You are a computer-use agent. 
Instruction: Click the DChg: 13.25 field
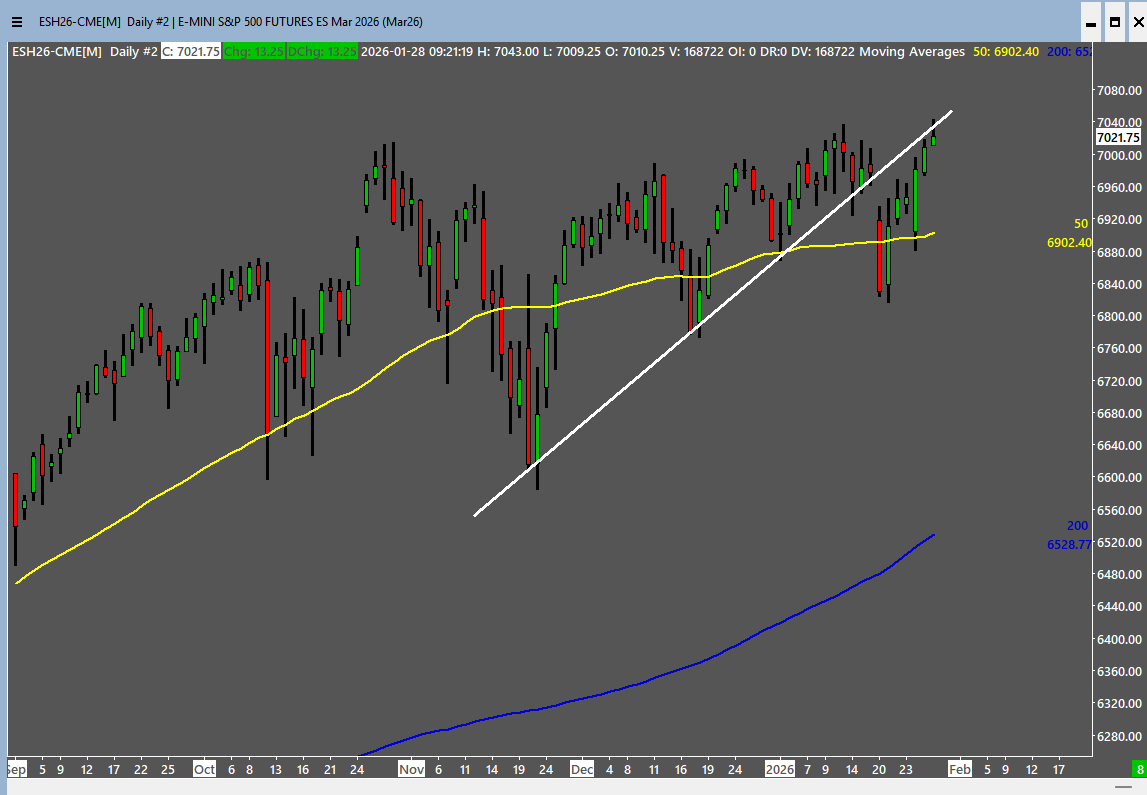pyautogui.click(x=322, y=52)
